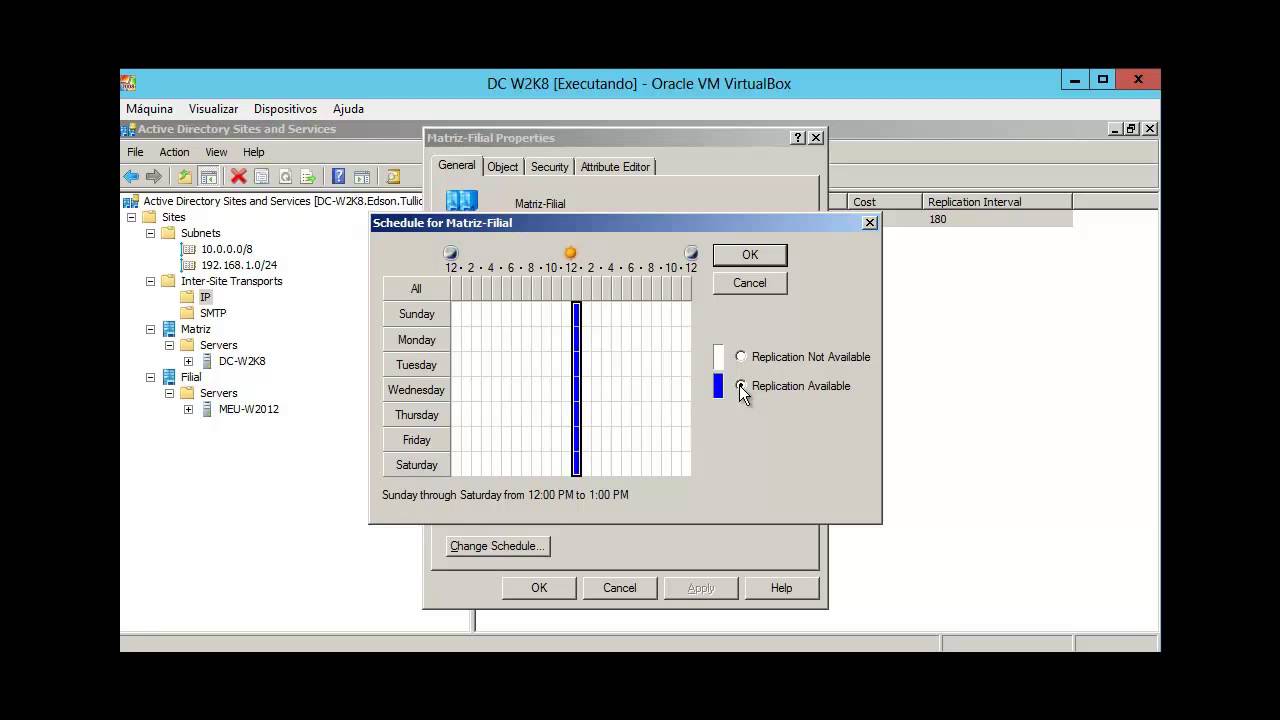Collapse the Subnets node
The width and height of the screenshot is (1280, 720).
[151, 233]
